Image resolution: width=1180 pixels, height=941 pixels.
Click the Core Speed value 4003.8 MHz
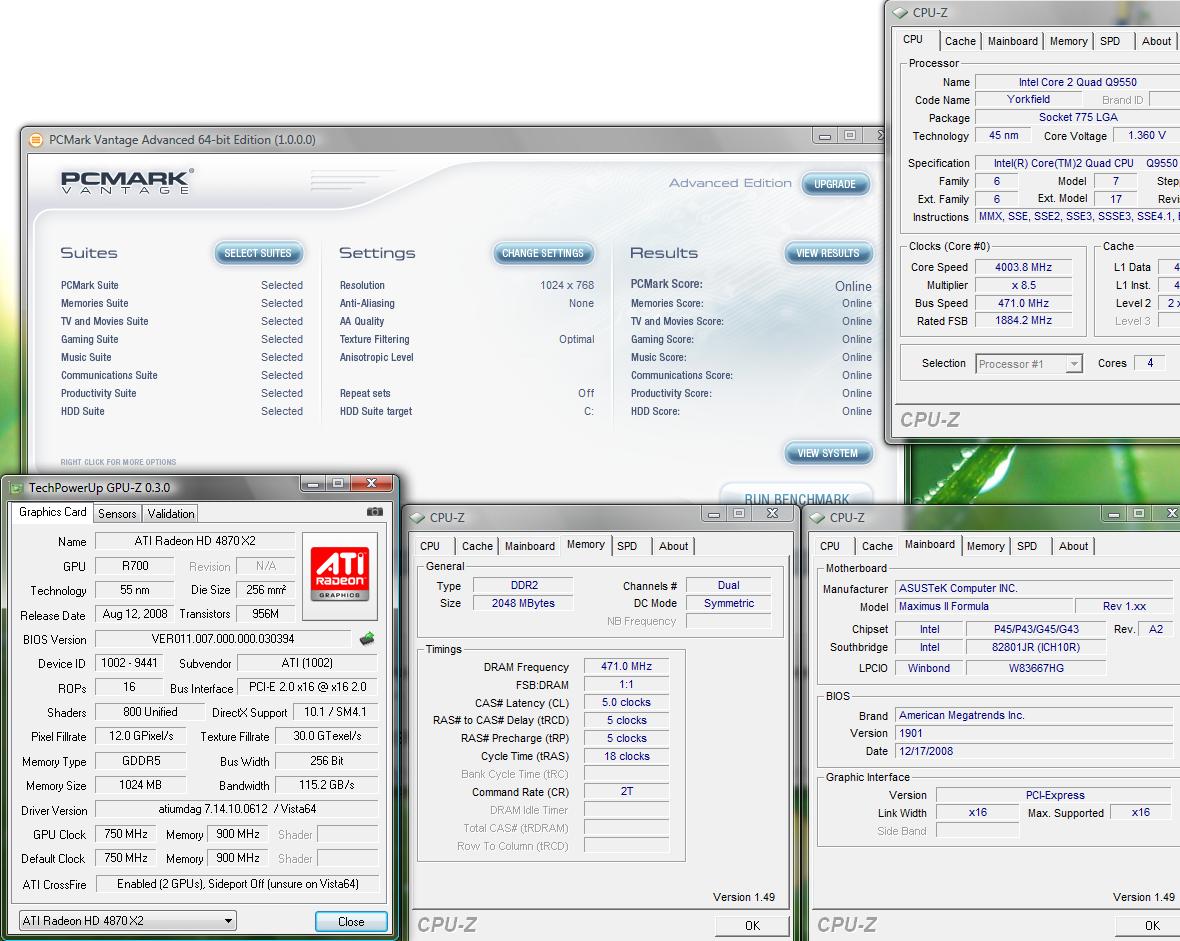1023,267
